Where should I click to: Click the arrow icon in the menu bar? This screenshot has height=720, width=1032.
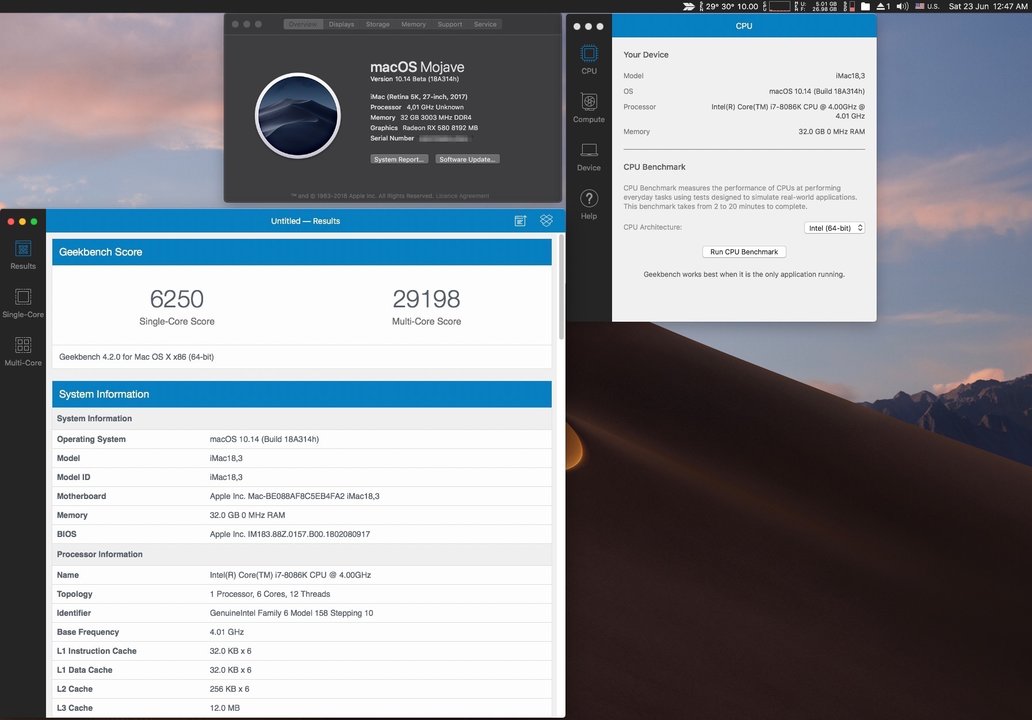pyautogui.click(x=688, y=6)
